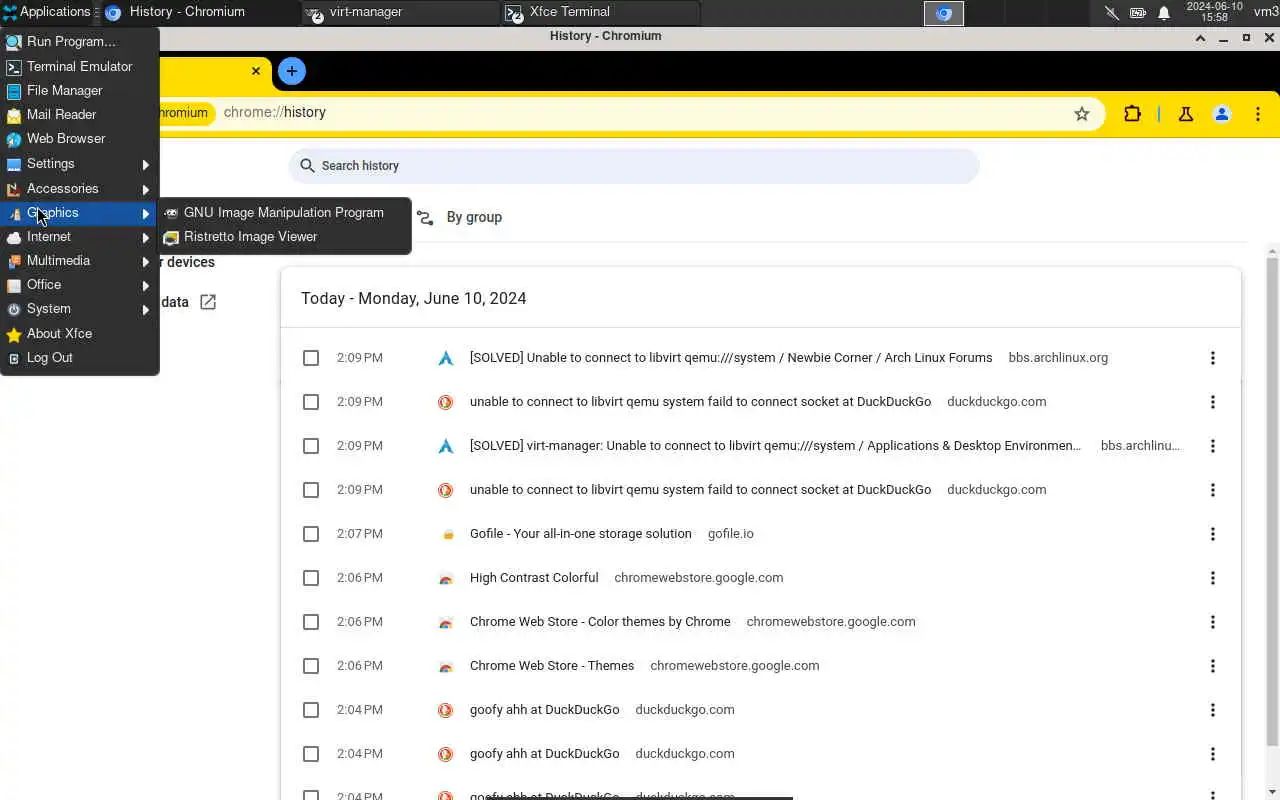Open actions menu for Gofile entry

tap(1213, 534)
